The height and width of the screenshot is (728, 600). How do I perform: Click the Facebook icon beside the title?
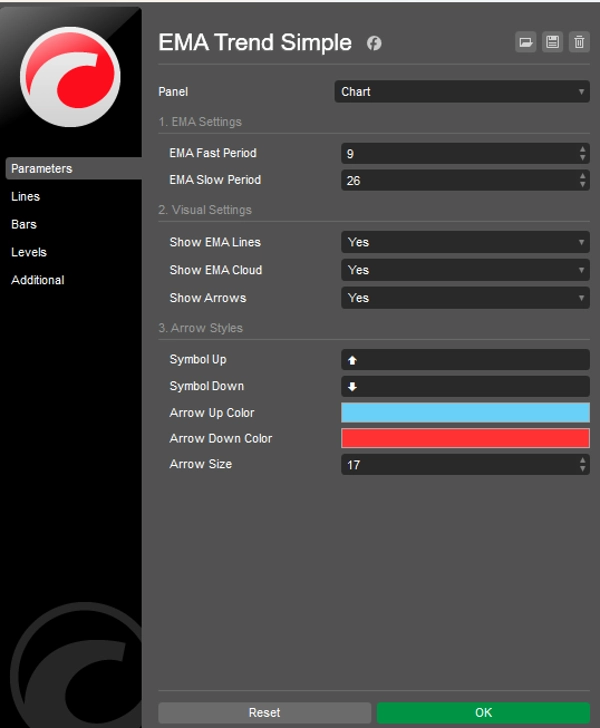coord(374,43)
